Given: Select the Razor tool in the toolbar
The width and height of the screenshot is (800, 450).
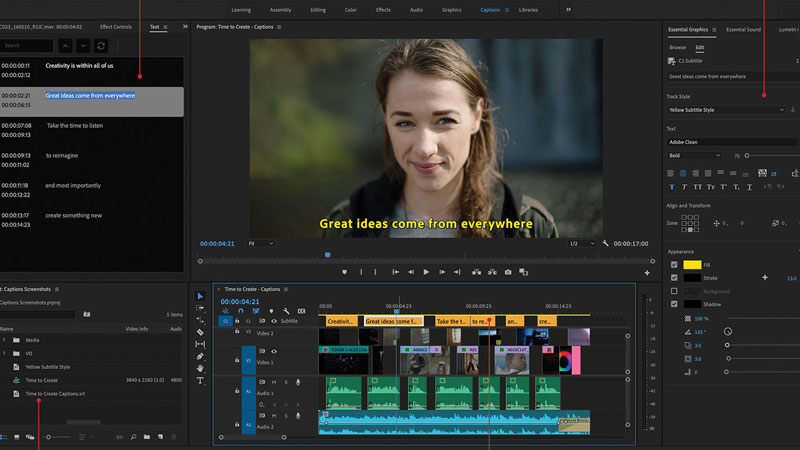Looking at the screenshot, I should (x=200, y=332).
